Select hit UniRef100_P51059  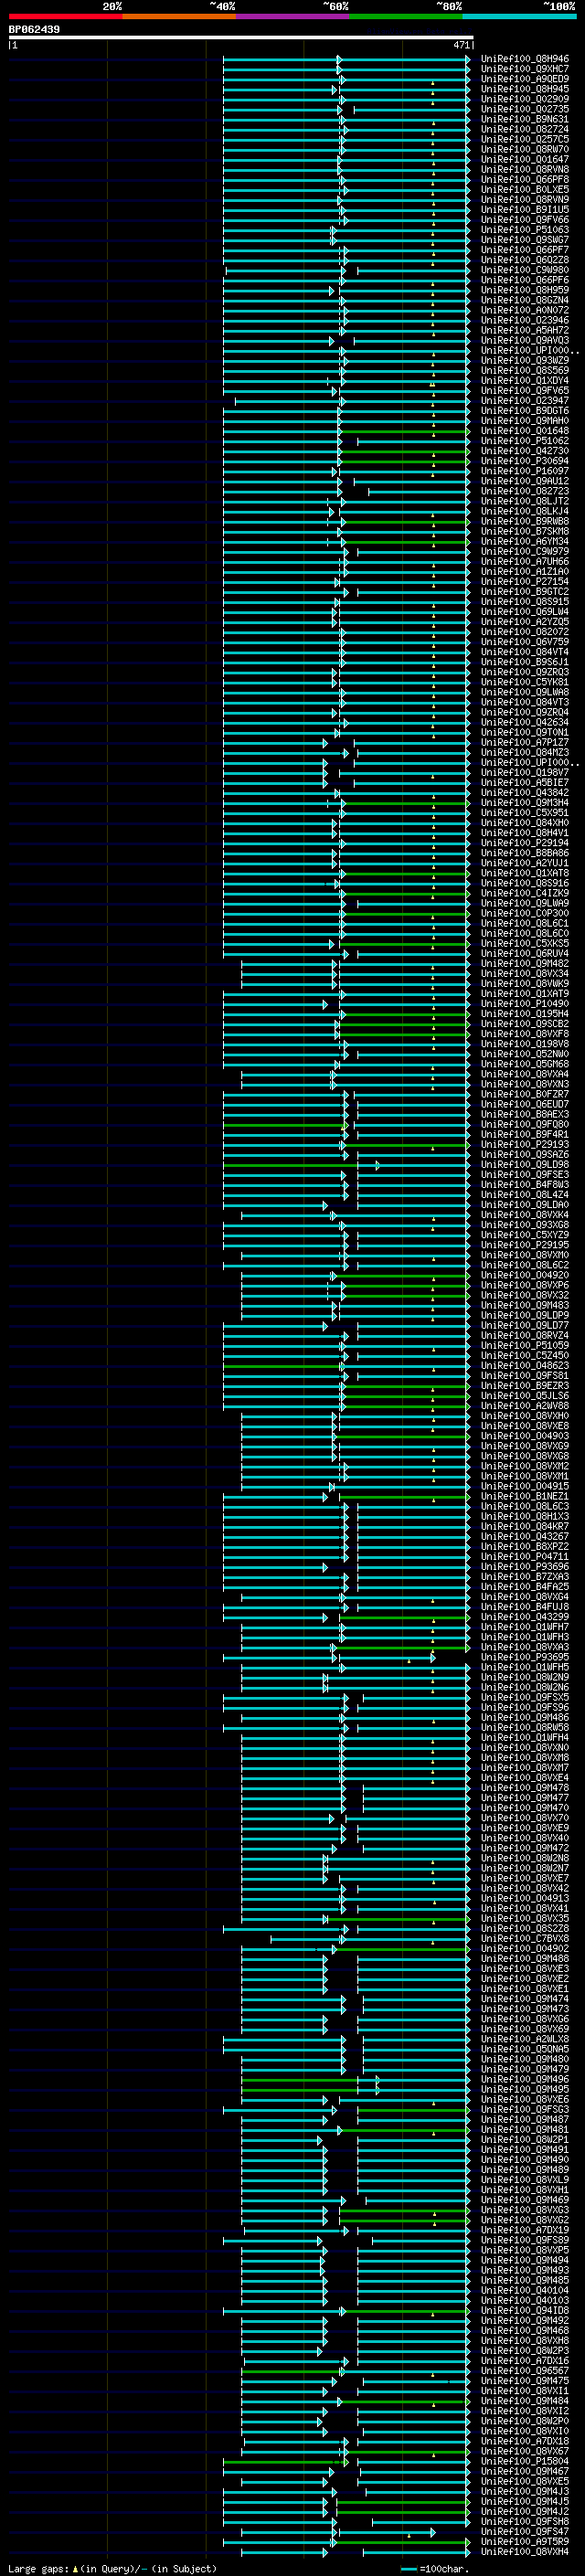[x=525, y=1345]
